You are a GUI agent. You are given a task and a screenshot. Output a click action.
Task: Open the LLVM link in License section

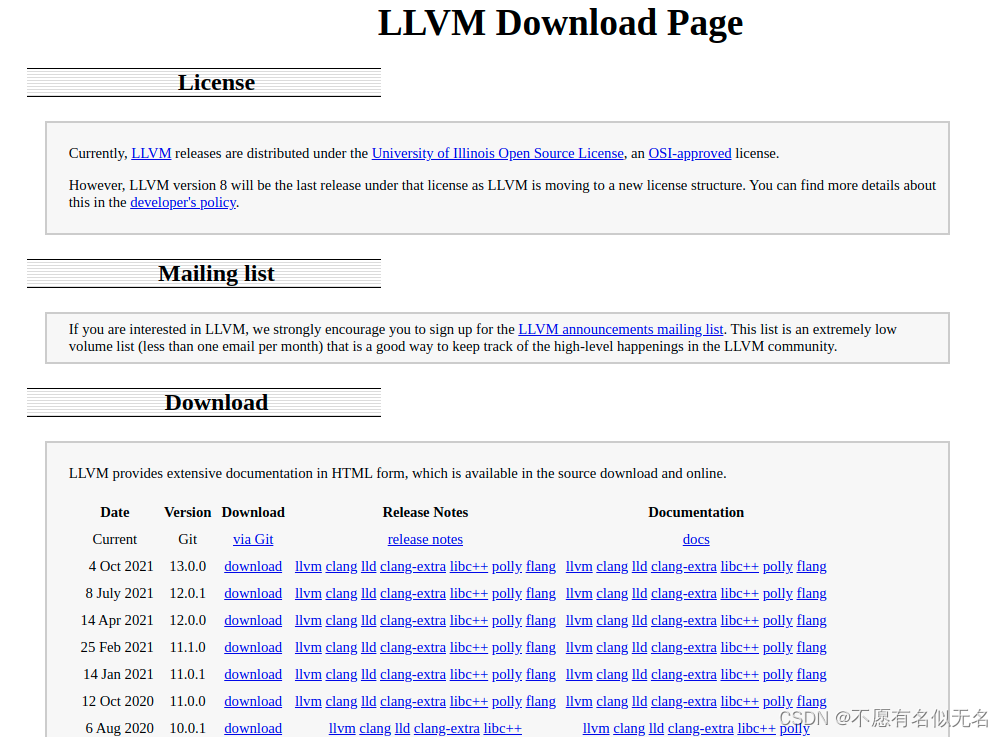(x=151, y=154)
